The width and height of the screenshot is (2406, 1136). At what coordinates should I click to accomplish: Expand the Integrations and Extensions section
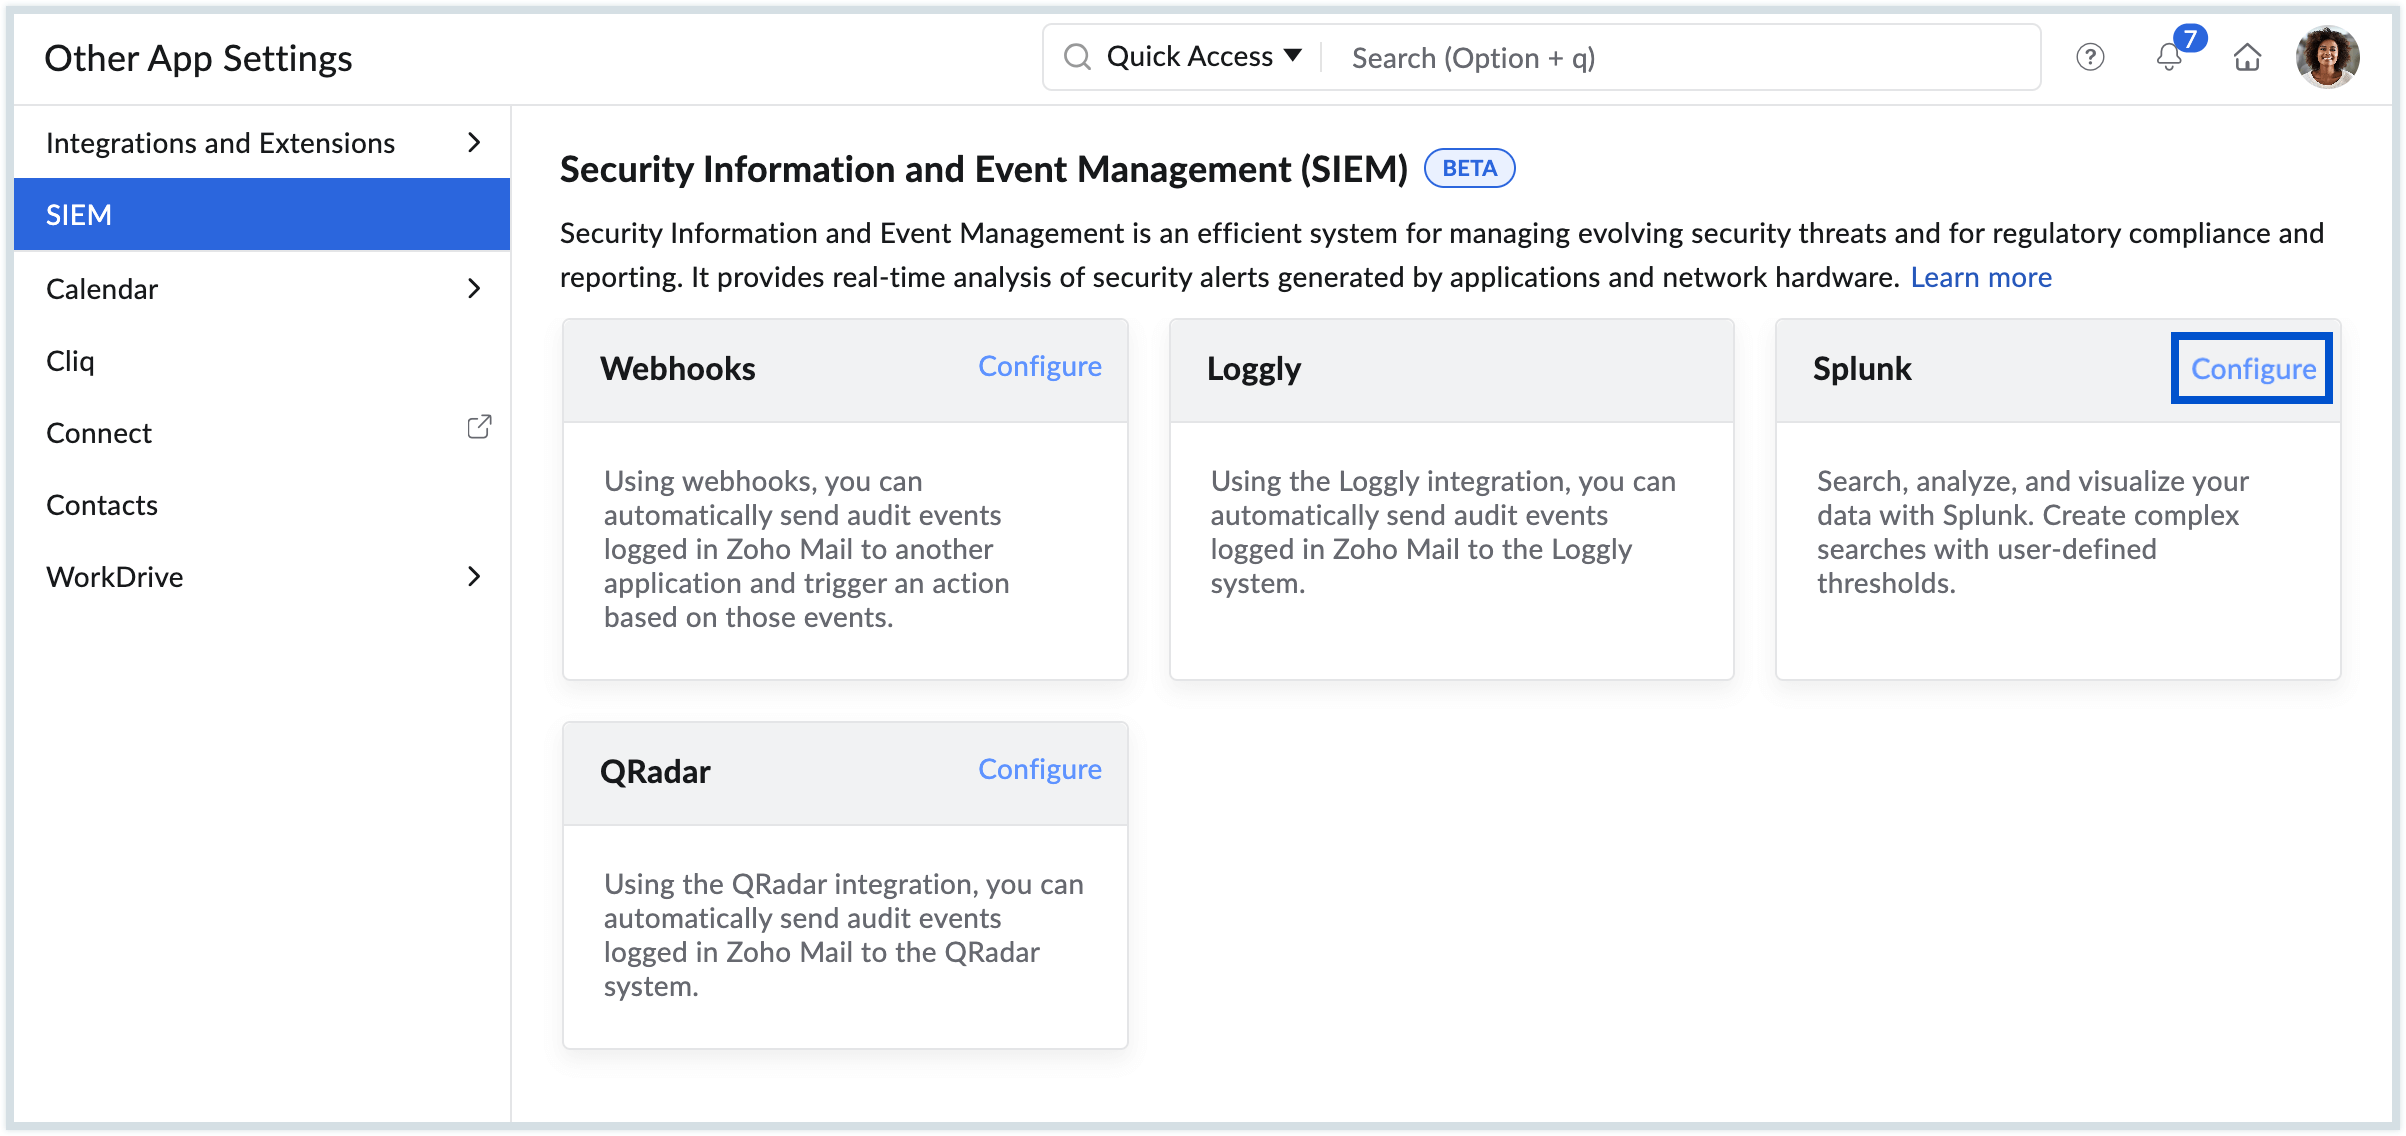coord(220,143)
